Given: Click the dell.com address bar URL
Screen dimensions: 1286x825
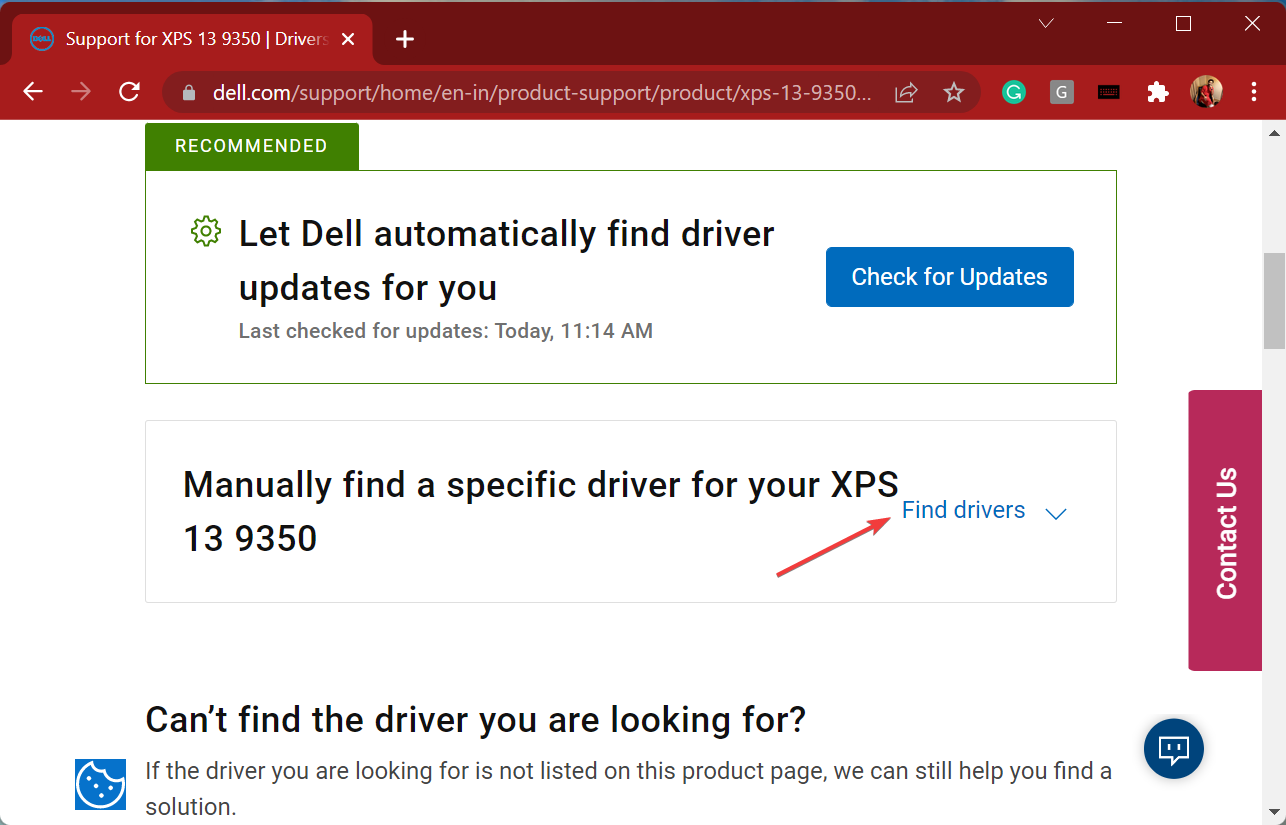Looking at the screenshot, I should [x=542, y=93].
